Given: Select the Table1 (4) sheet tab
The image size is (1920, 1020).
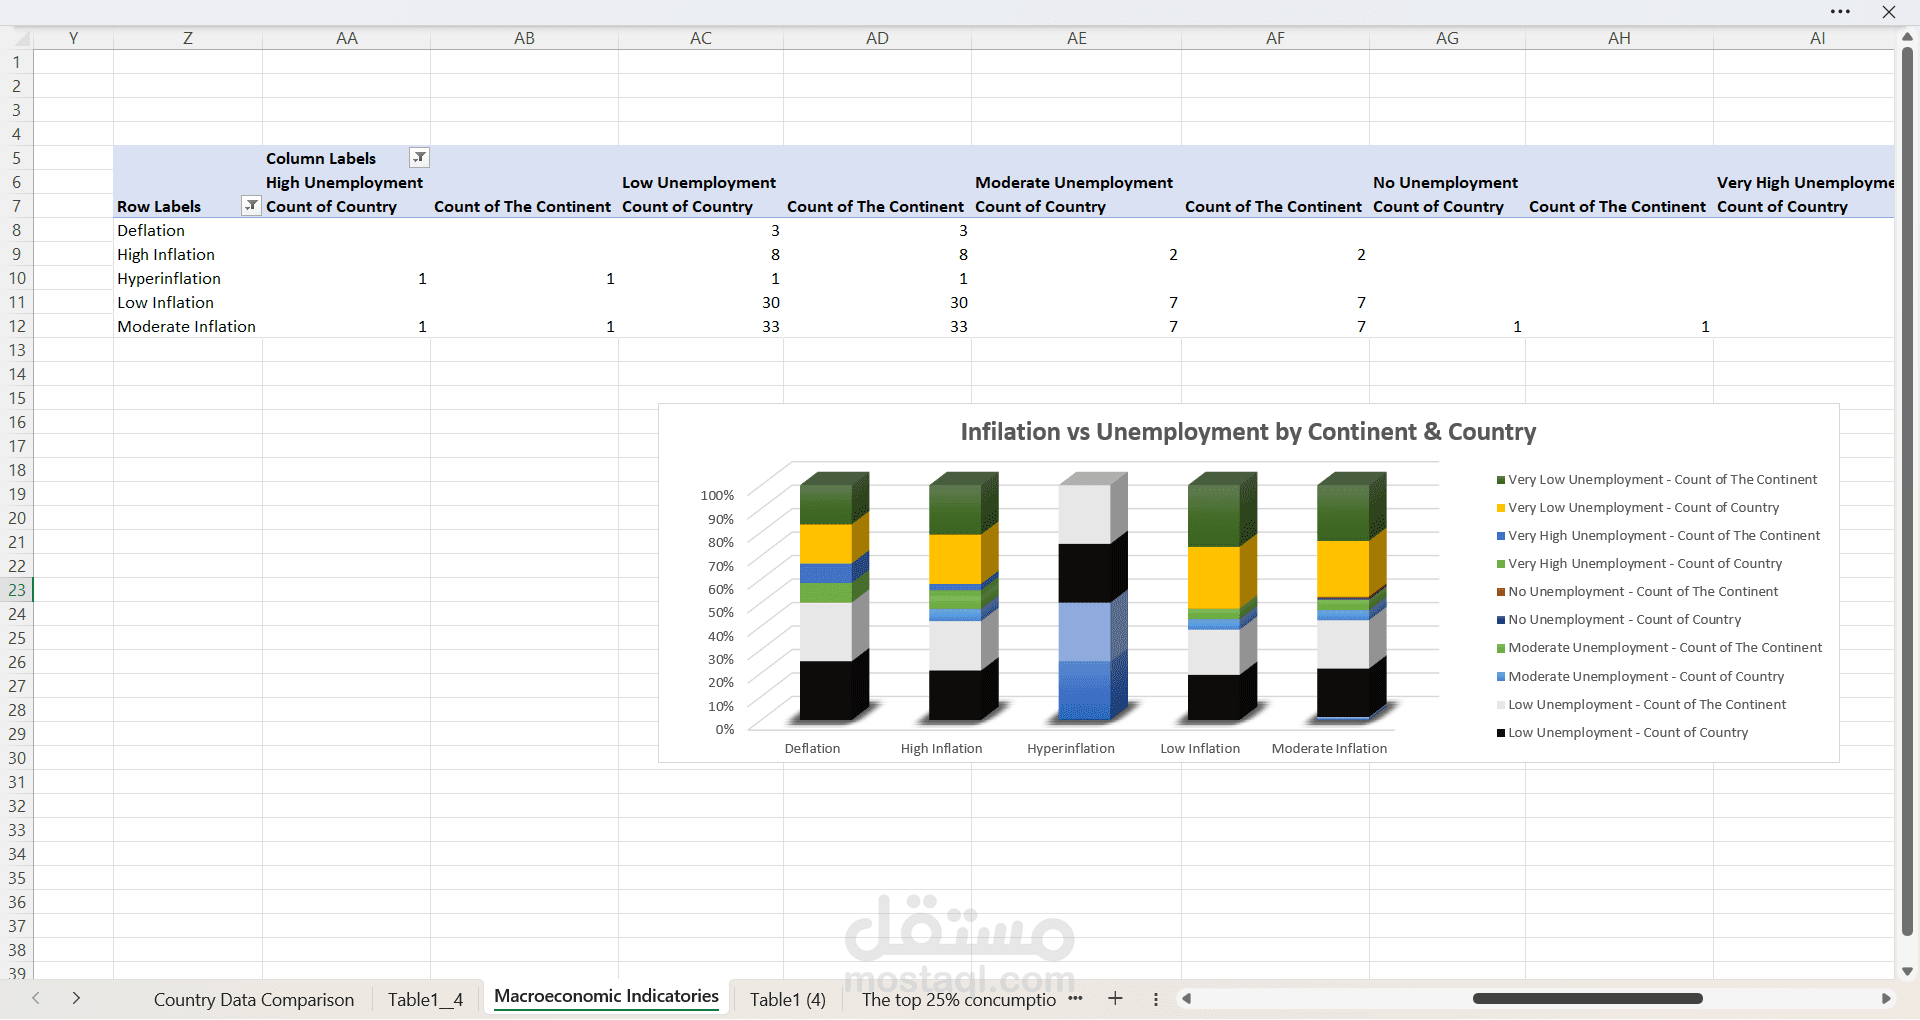Looking at the screenshot, I should coord(787,1000).
